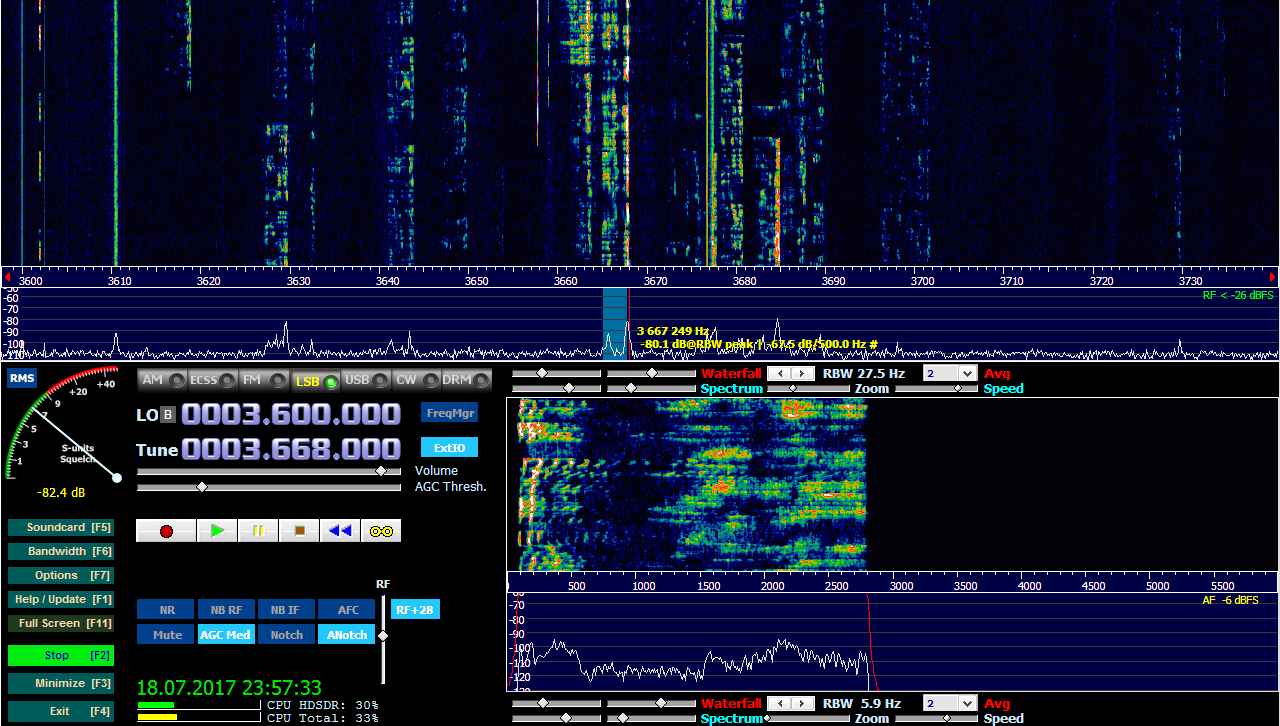Open the ExtIO dialog
The width and height of the screenshot is (1280, 726).
[449, 447]
